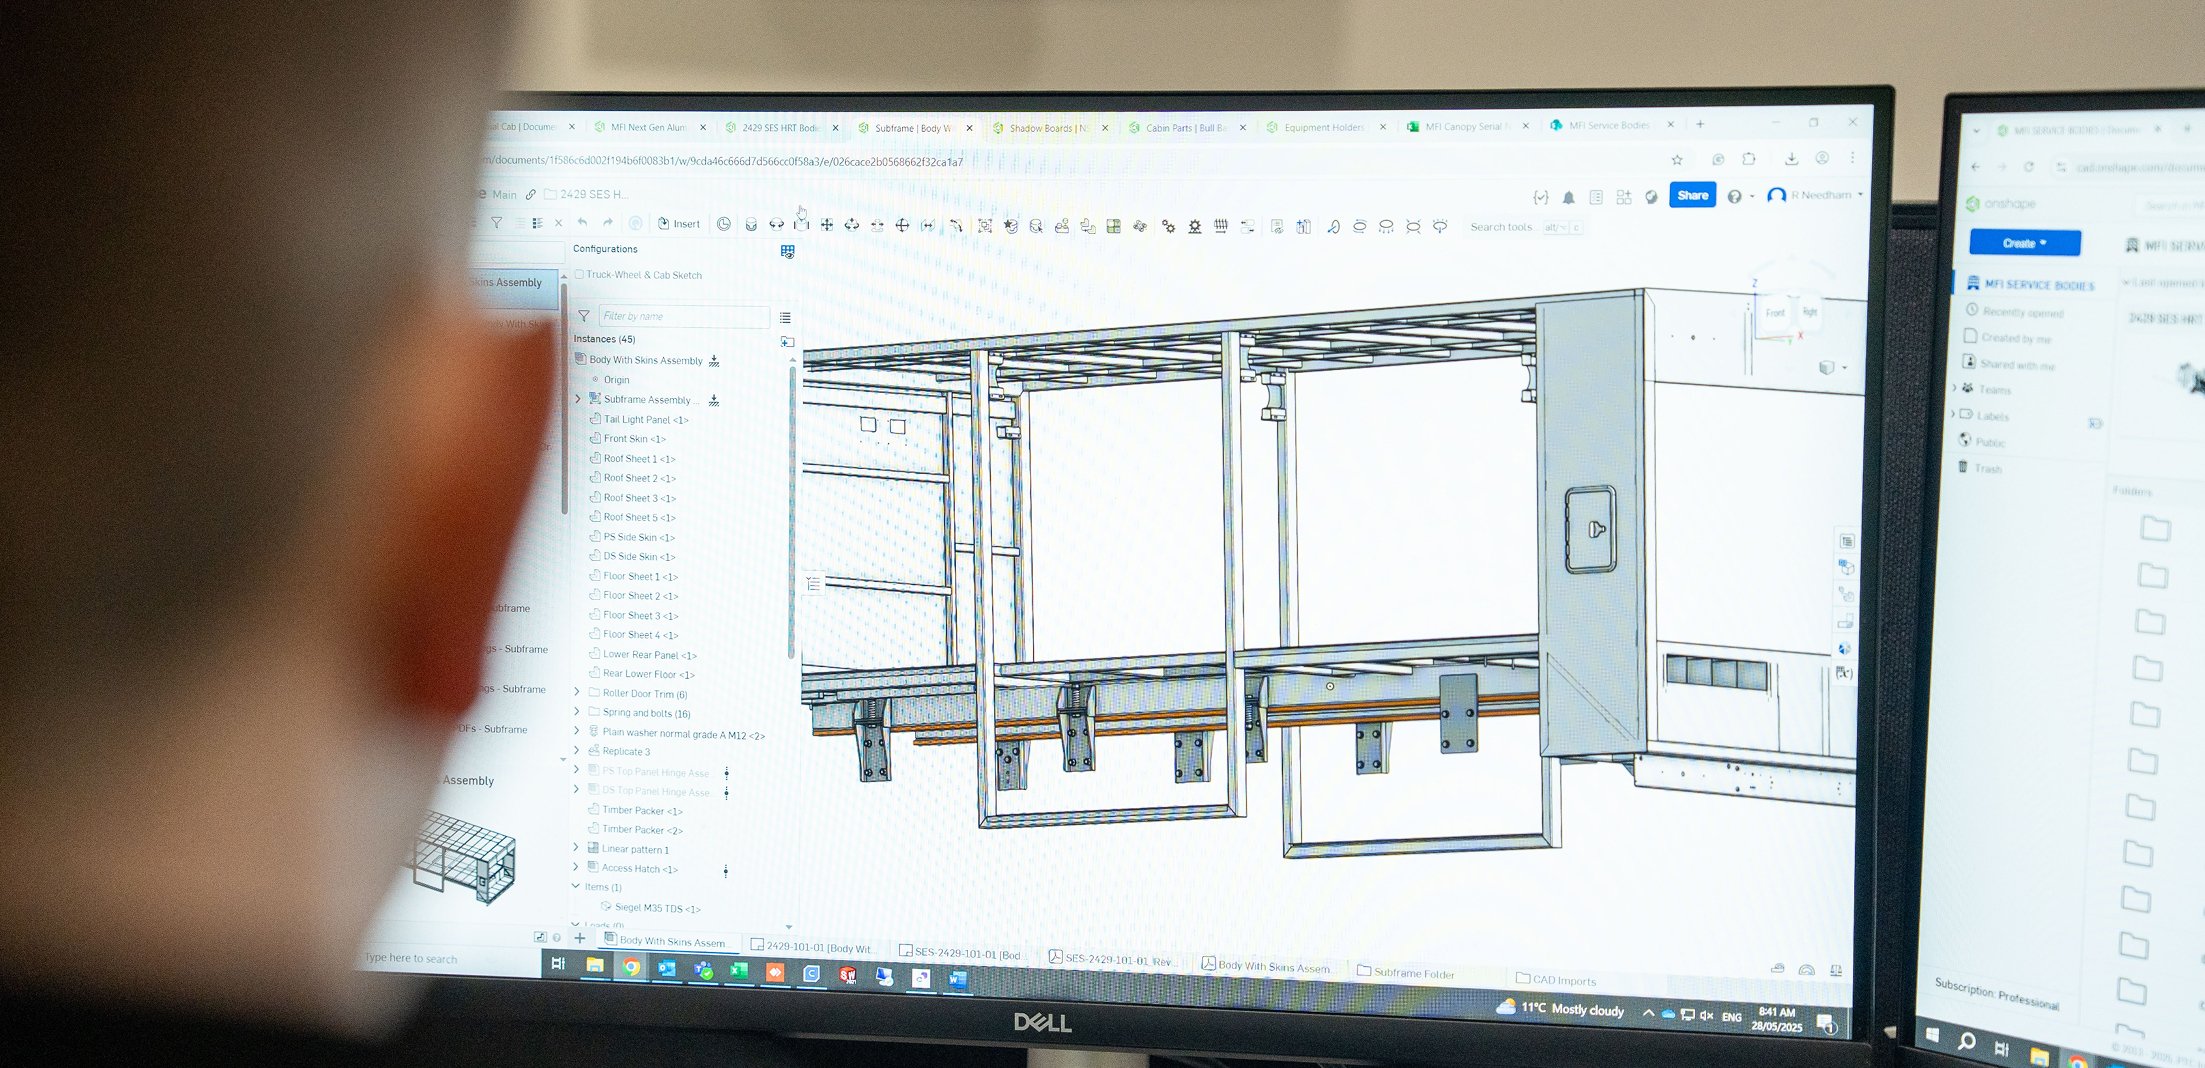Screen dimensions: 2205x1068
Task: Open the browser extensions puzzle icon
Action: (x=1749, y=159)
